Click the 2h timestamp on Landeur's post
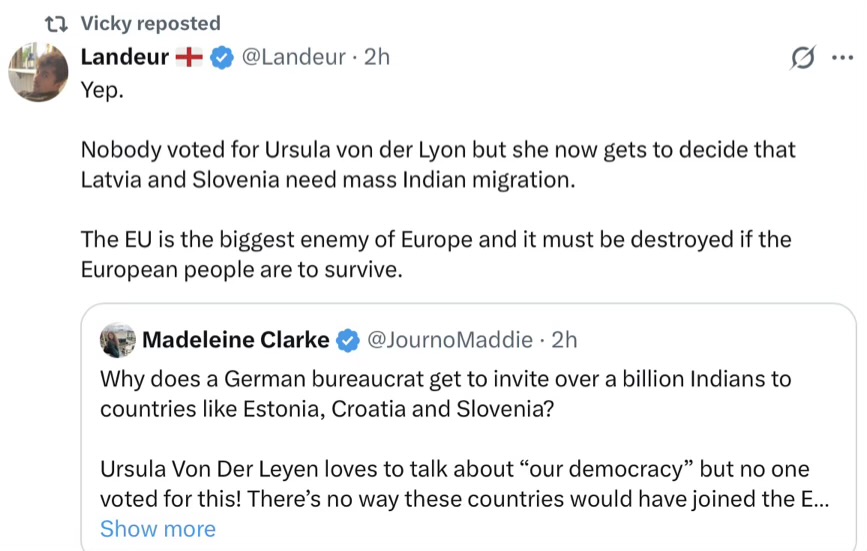The image size is (867, 551). 377,58
